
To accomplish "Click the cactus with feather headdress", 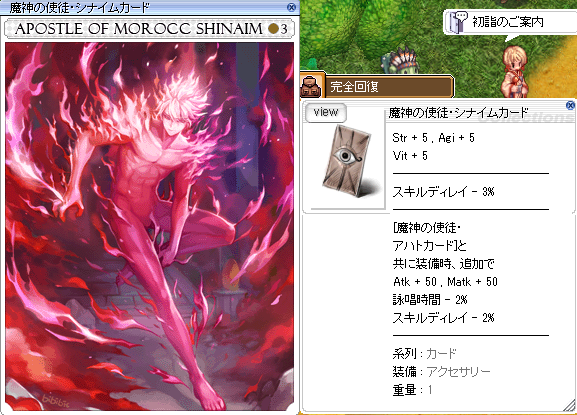I will click(x=399, y=61).
